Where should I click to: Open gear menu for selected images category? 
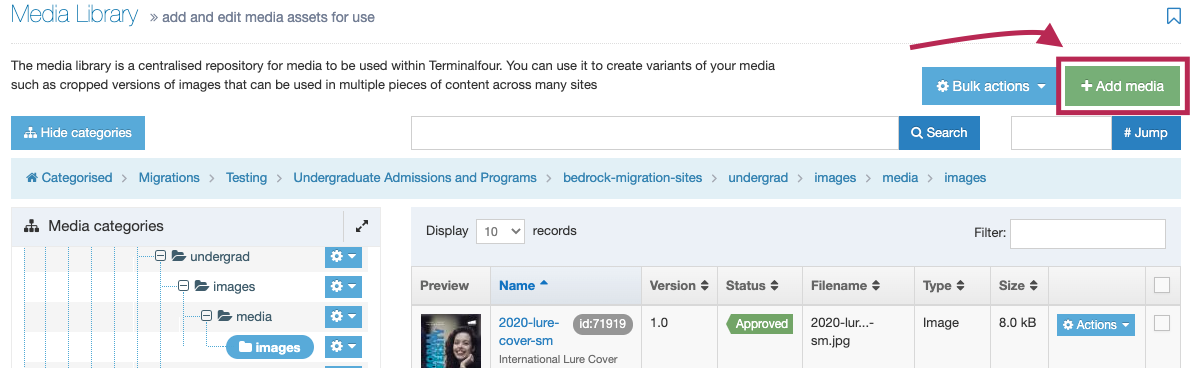tap(344, 347)
